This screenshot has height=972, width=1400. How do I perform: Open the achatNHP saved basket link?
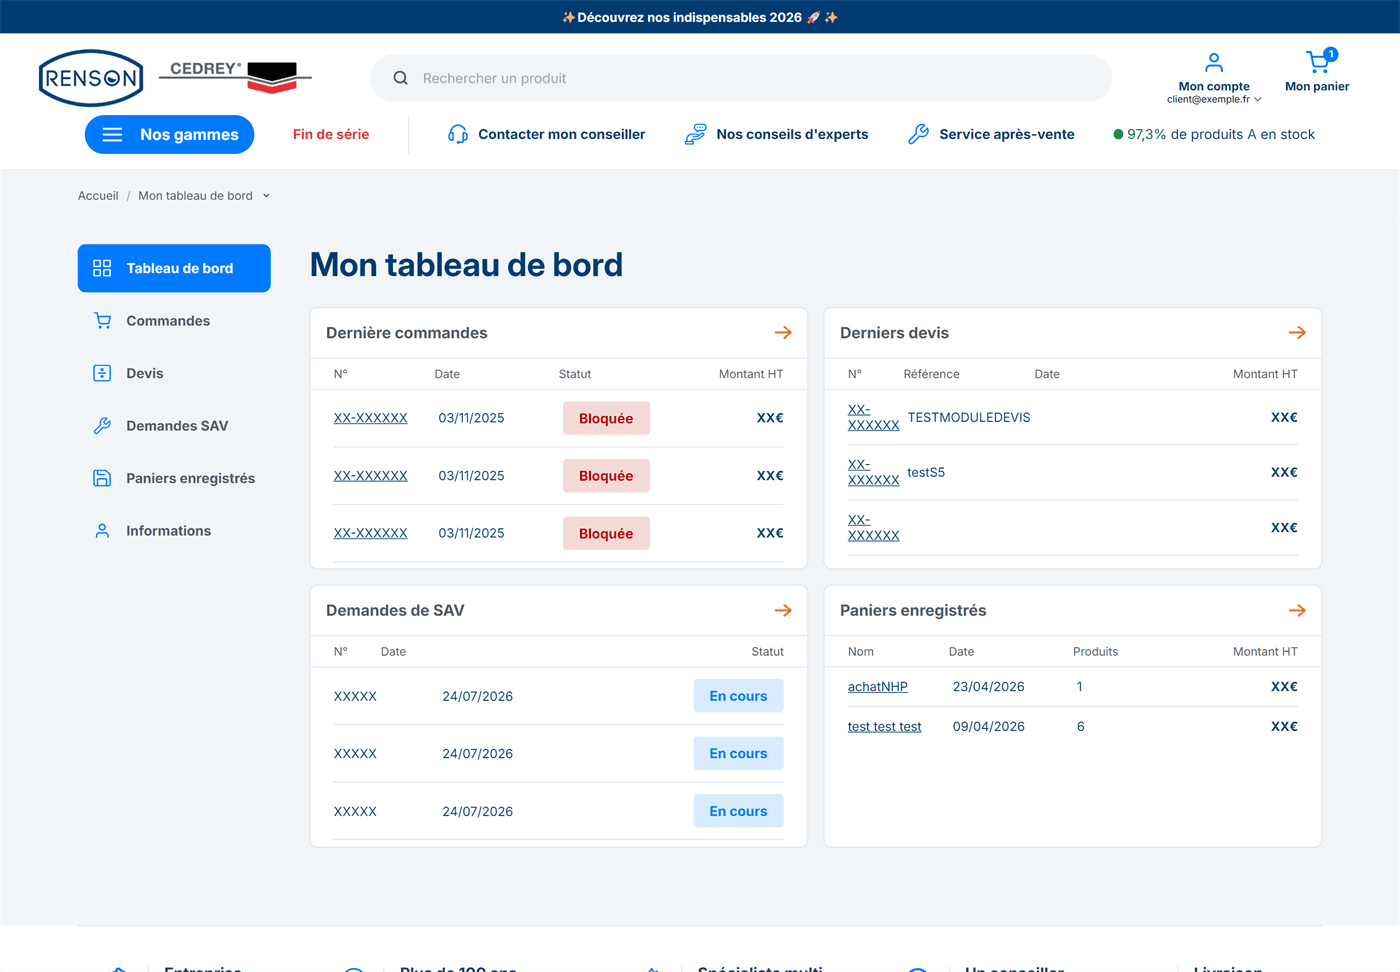tap(878, 687)
